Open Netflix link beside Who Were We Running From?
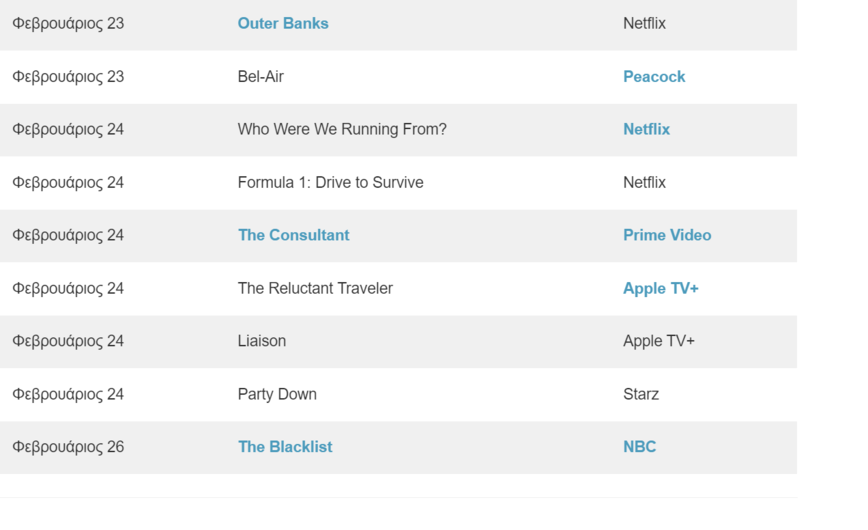 tap(646, 129)
